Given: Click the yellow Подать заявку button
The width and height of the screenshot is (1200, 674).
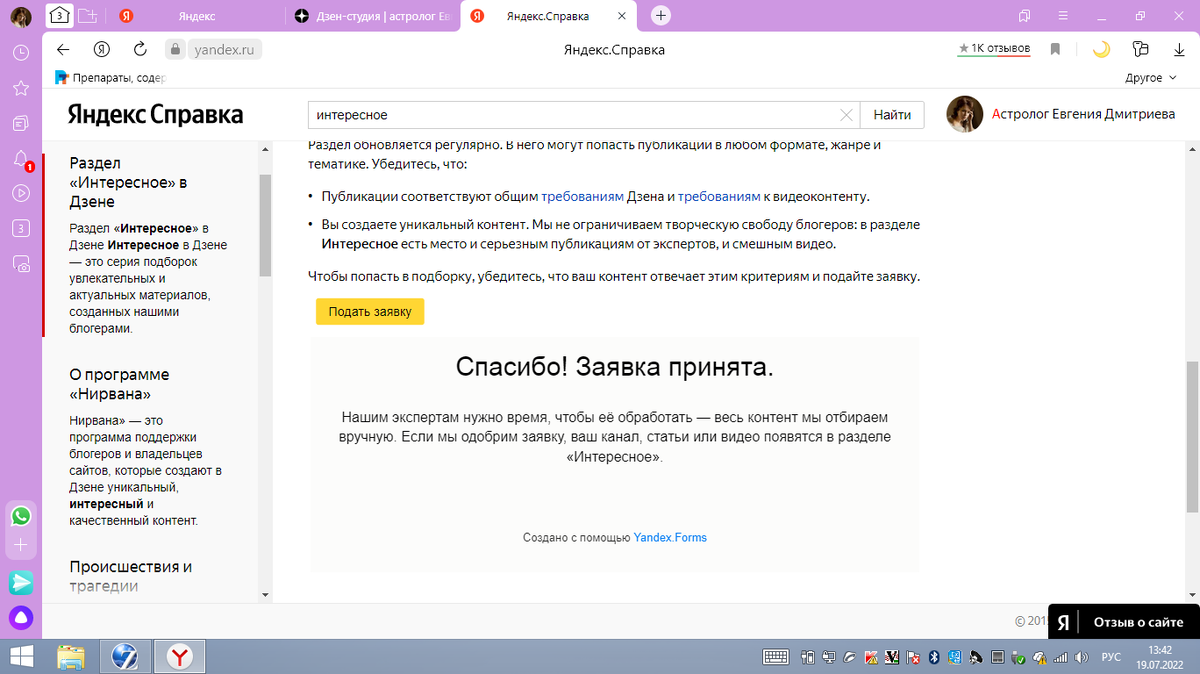Looking at the screenshot, I should (x=370, y=311).
